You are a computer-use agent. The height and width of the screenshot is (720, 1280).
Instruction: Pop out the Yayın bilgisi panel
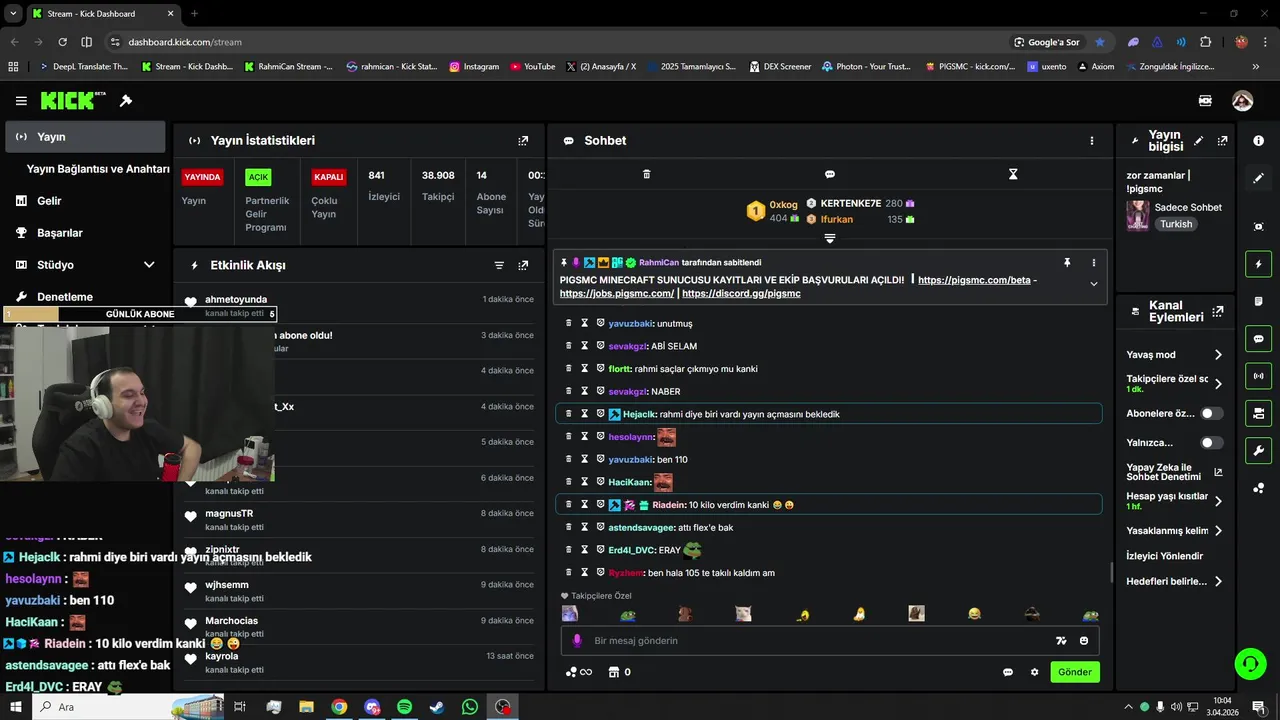[1222, 141]
